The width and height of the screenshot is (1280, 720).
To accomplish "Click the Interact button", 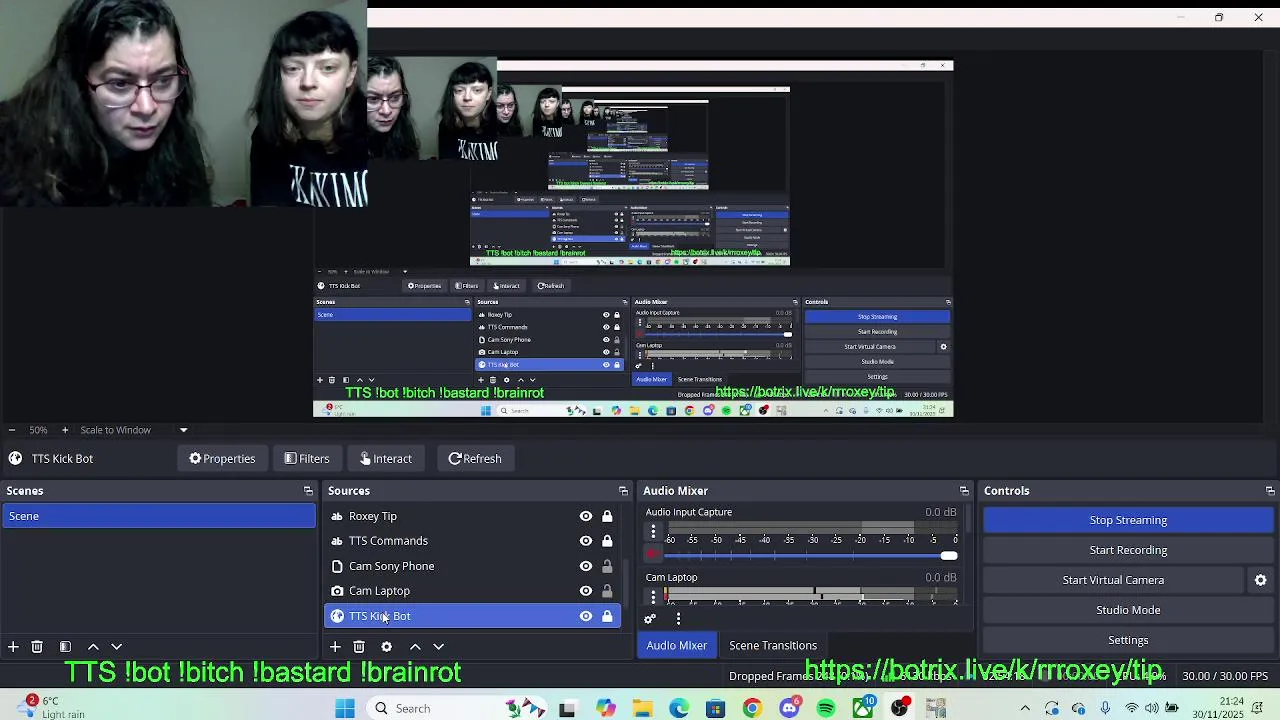I will 385,458.
